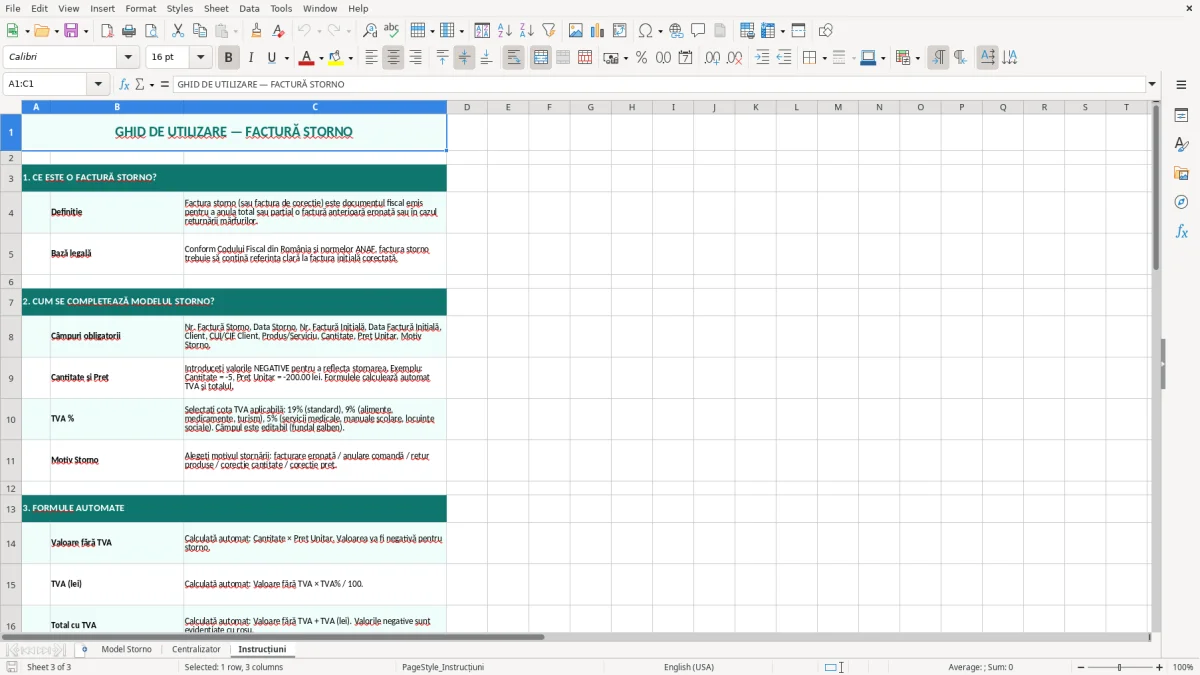Image resolution: width=1200 pixels, height=675 pixels.
Task: Click the Clear Direct Formatting icon
Action: [x=278, y=31]
